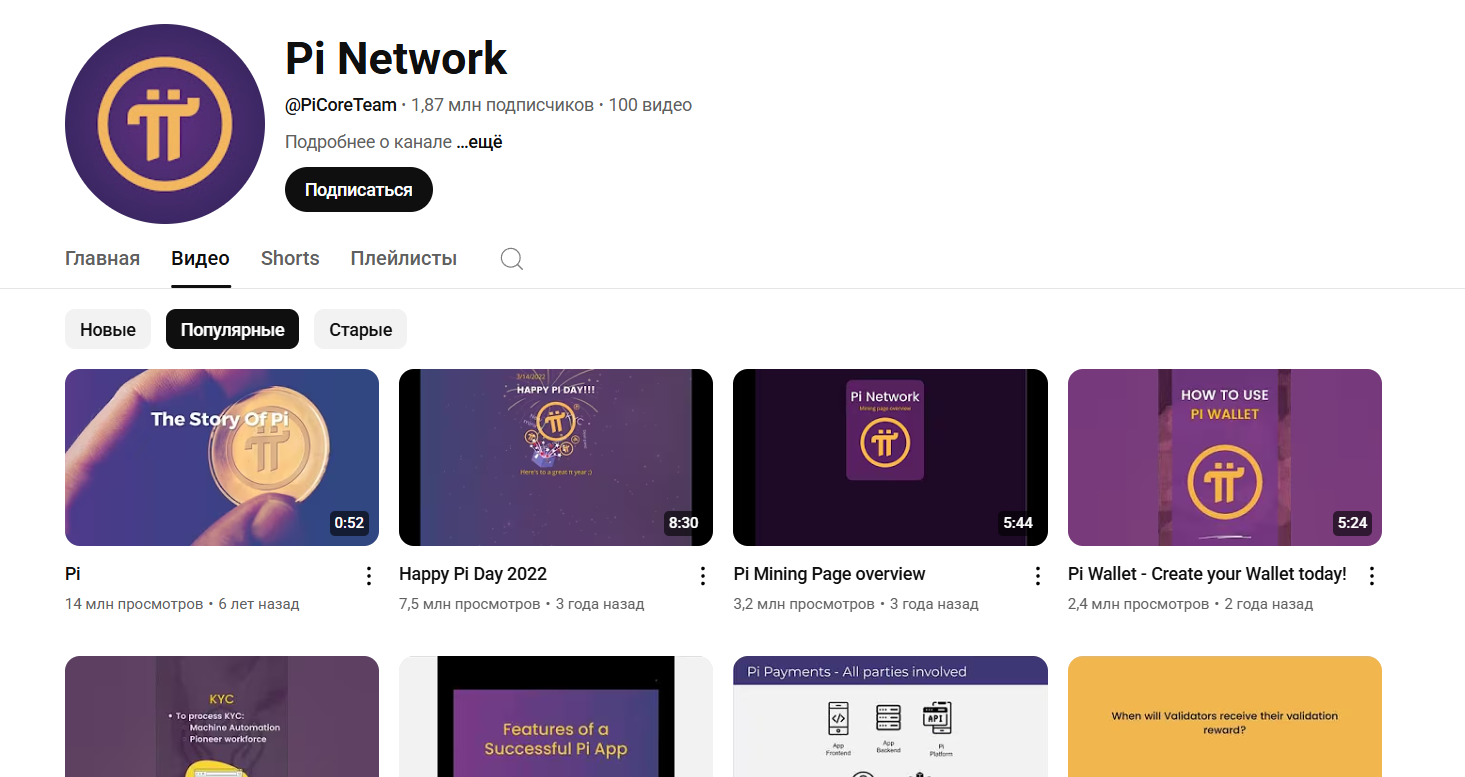This screenshot has height=777, width=1465.
Task: Open the KYC video thumbnail
Action: pos(222,716)
